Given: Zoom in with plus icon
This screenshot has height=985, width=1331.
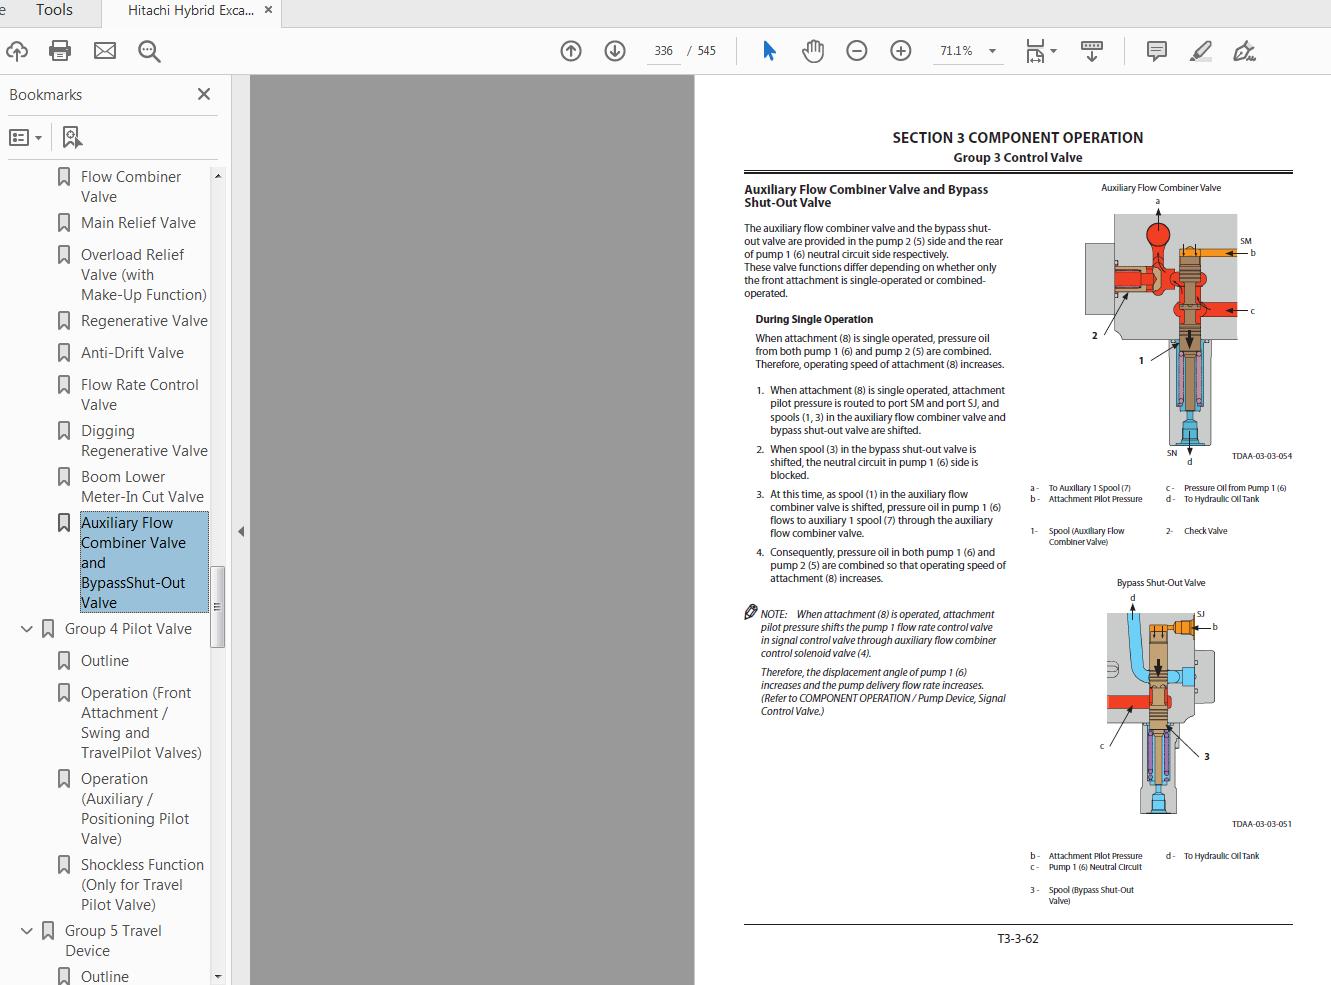Looking at the screenshot, I should coord(901,51).
